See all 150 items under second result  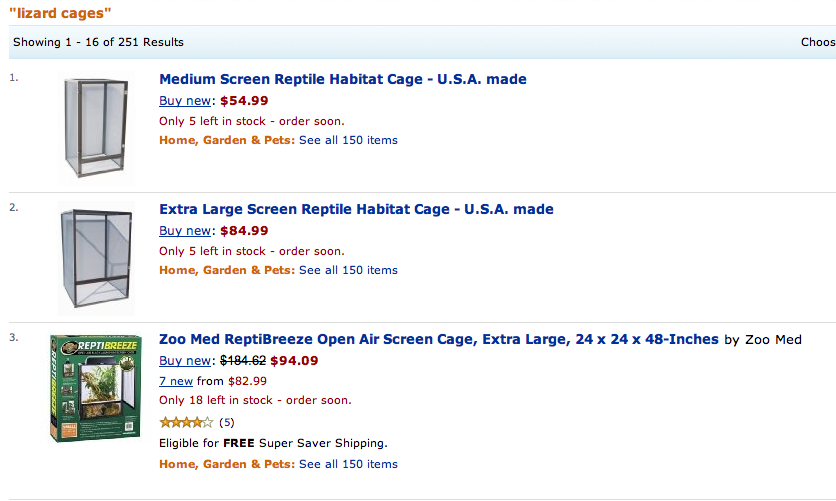click(x=348, y=270)
